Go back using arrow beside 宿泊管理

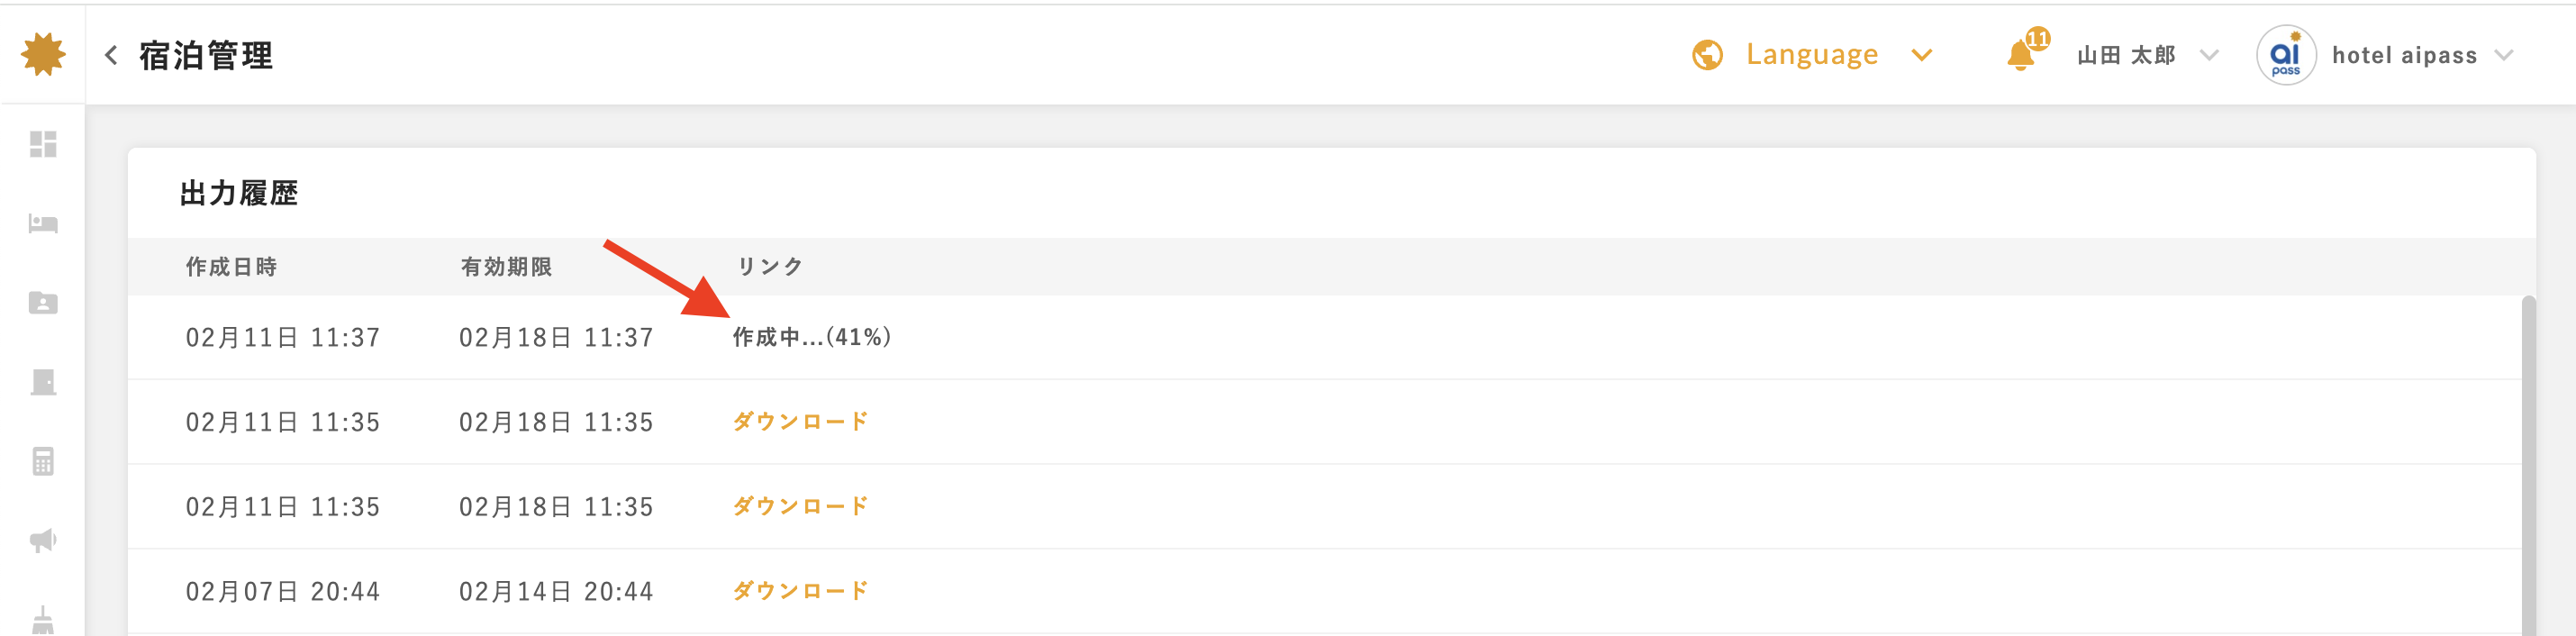pos(111,55)
